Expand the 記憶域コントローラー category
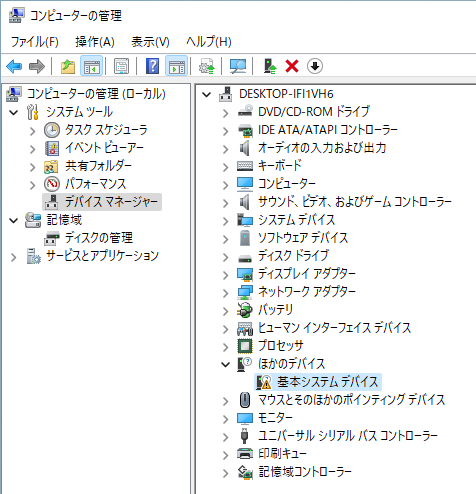Image resolution: width=476 pixels, height=494 pixels. 226,473
